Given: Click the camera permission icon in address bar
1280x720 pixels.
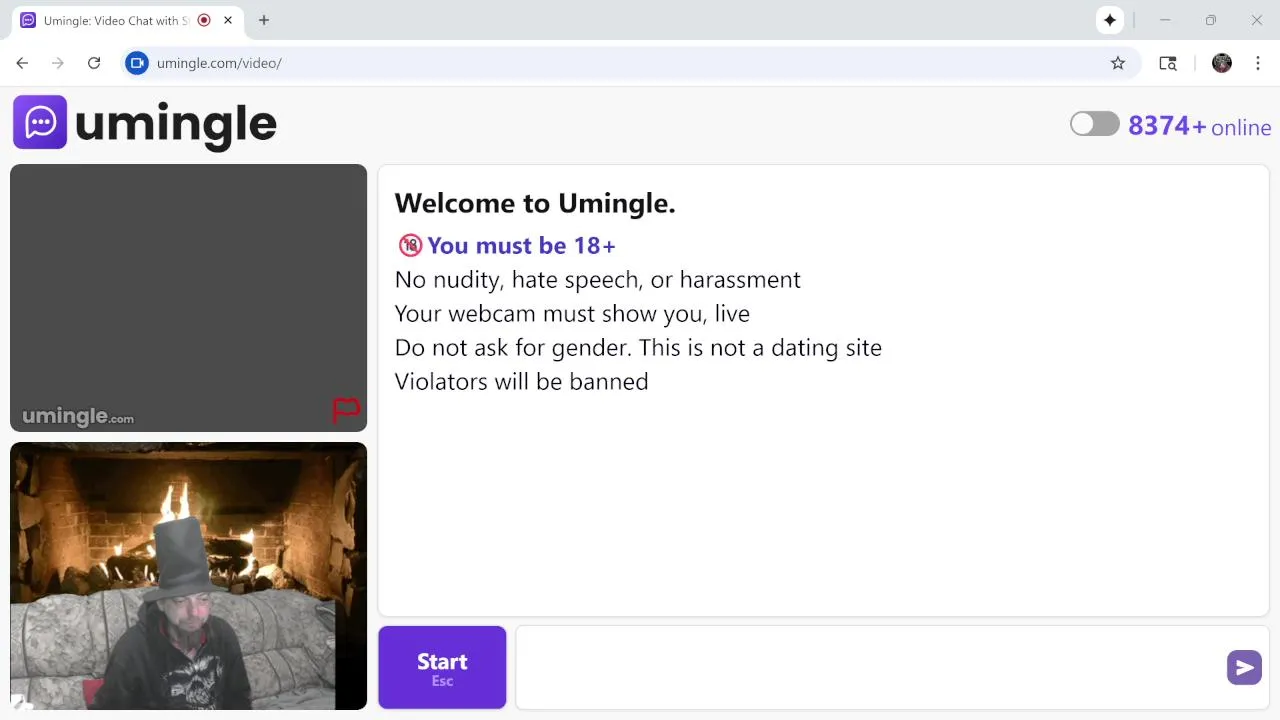Looking at the screenshot, I should click(x=137, y=63).
